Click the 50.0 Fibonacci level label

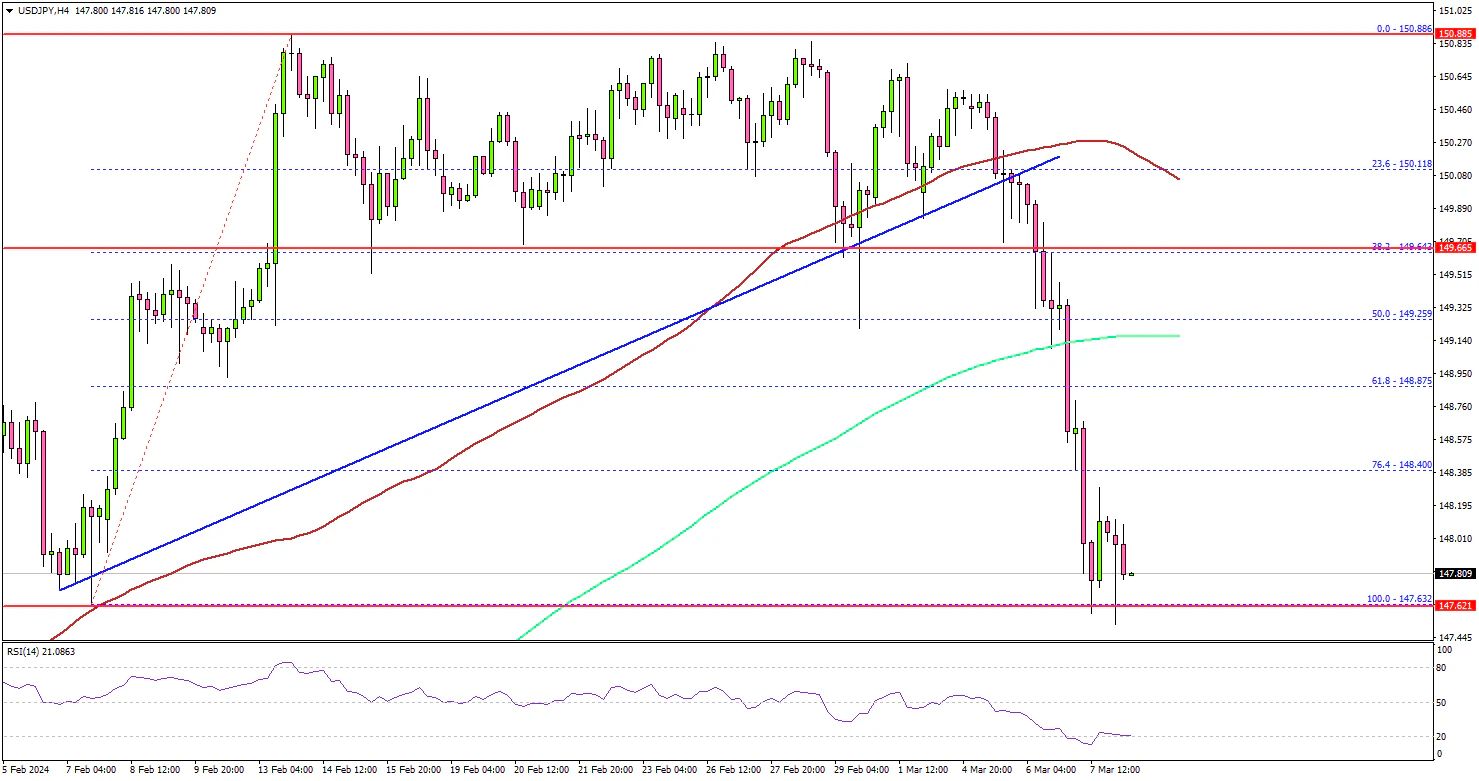[1403, 314]
